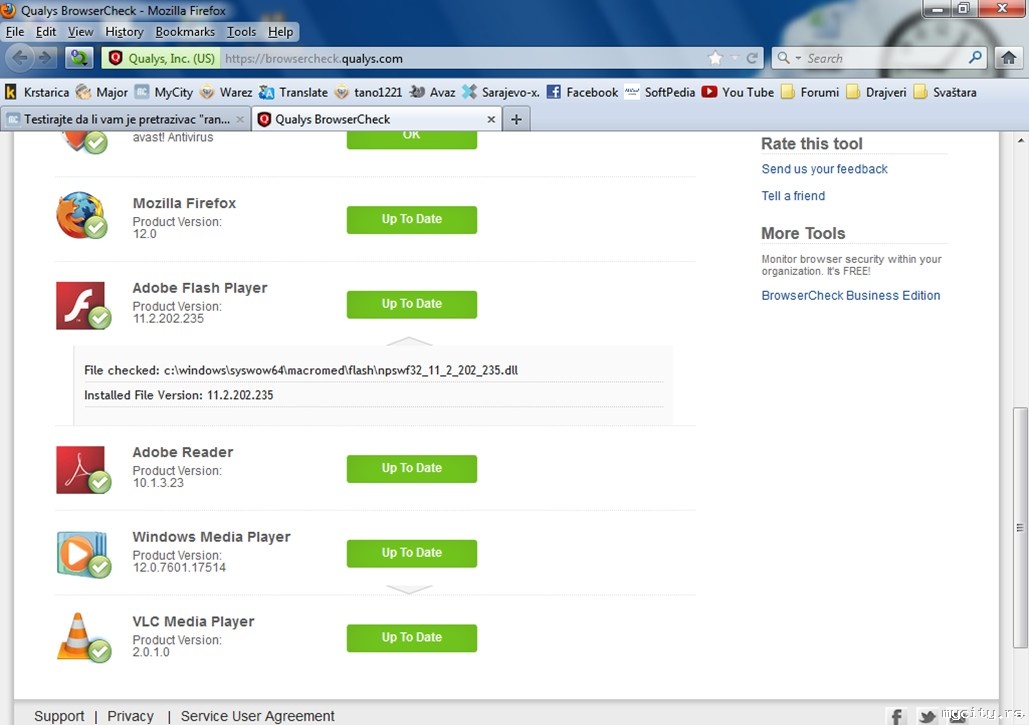This screenshot has height=725, width=1029.
Task: Open the Svaštara bookmarks folder
Action: pos(945,92)
